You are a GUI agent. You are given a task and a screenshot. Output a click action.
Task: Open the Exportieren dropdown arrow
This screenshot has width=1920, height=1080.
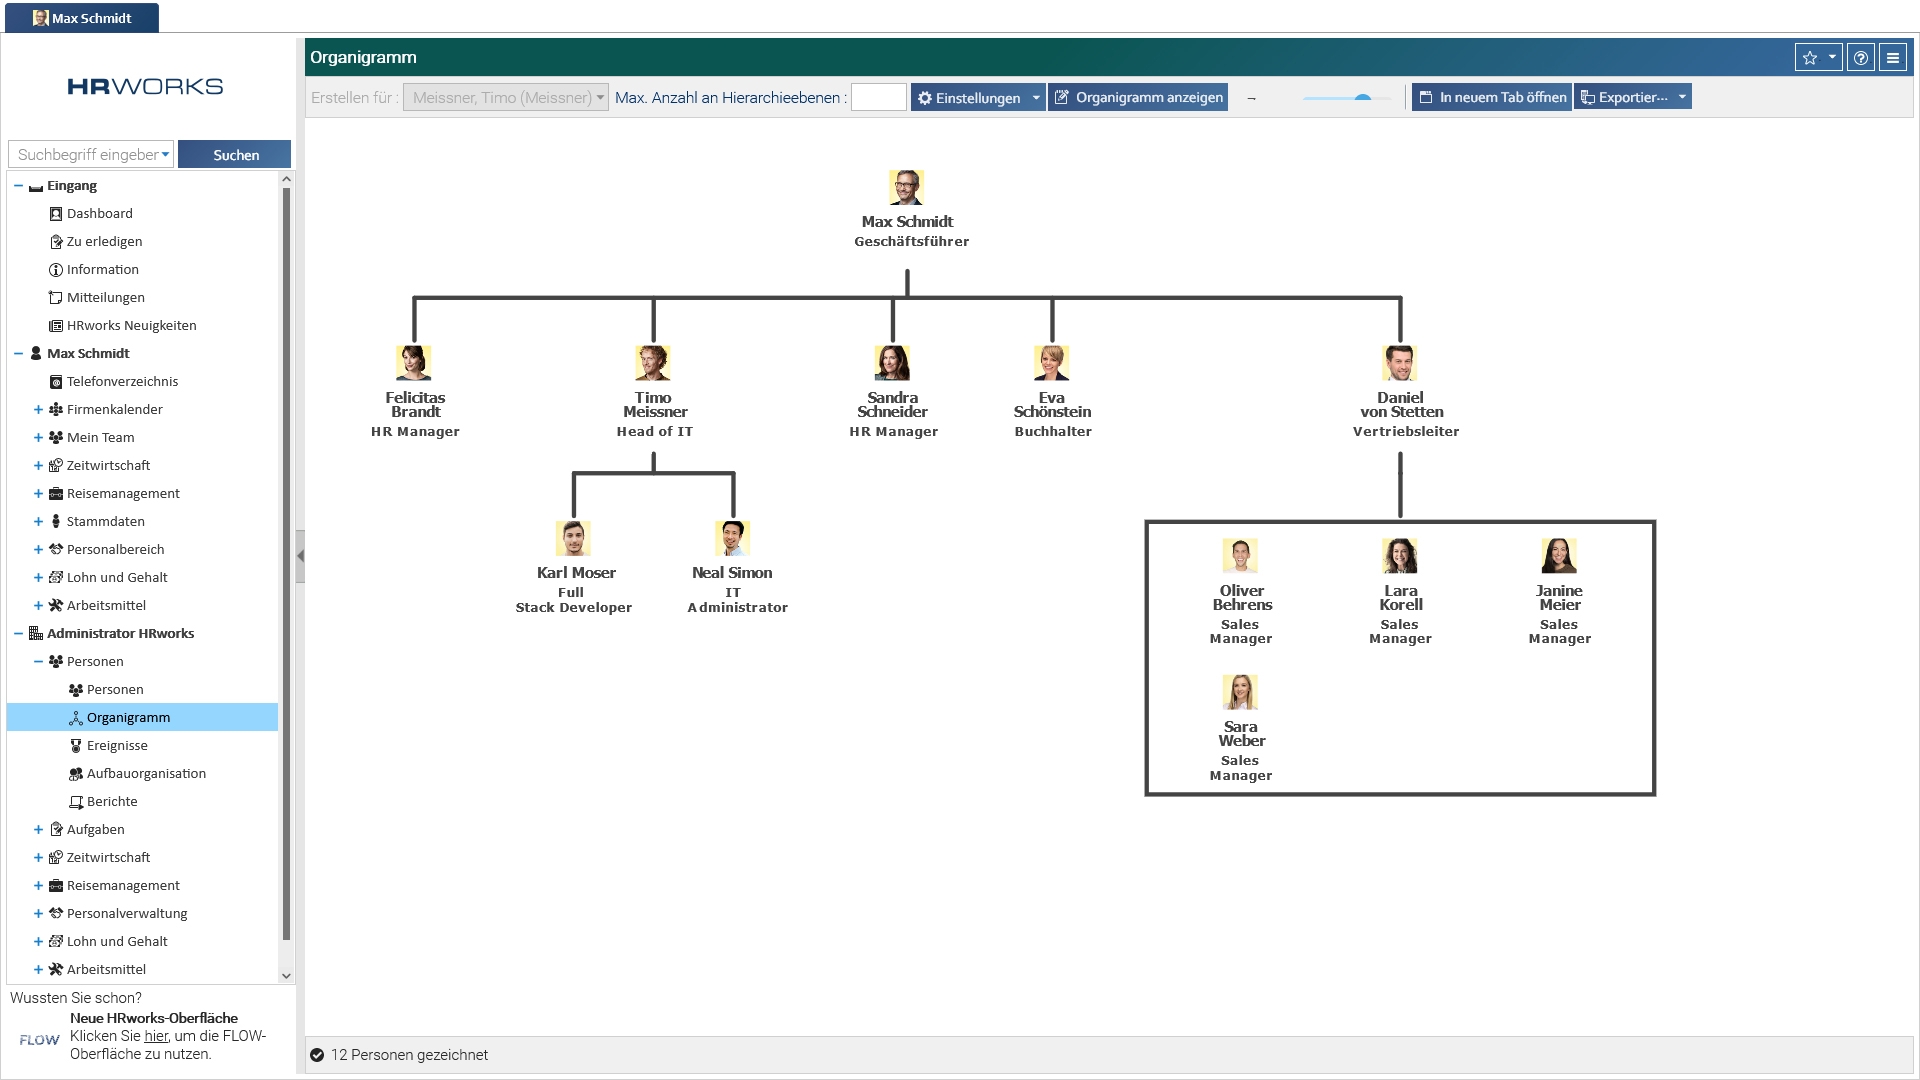click(x=1682, y=97)
